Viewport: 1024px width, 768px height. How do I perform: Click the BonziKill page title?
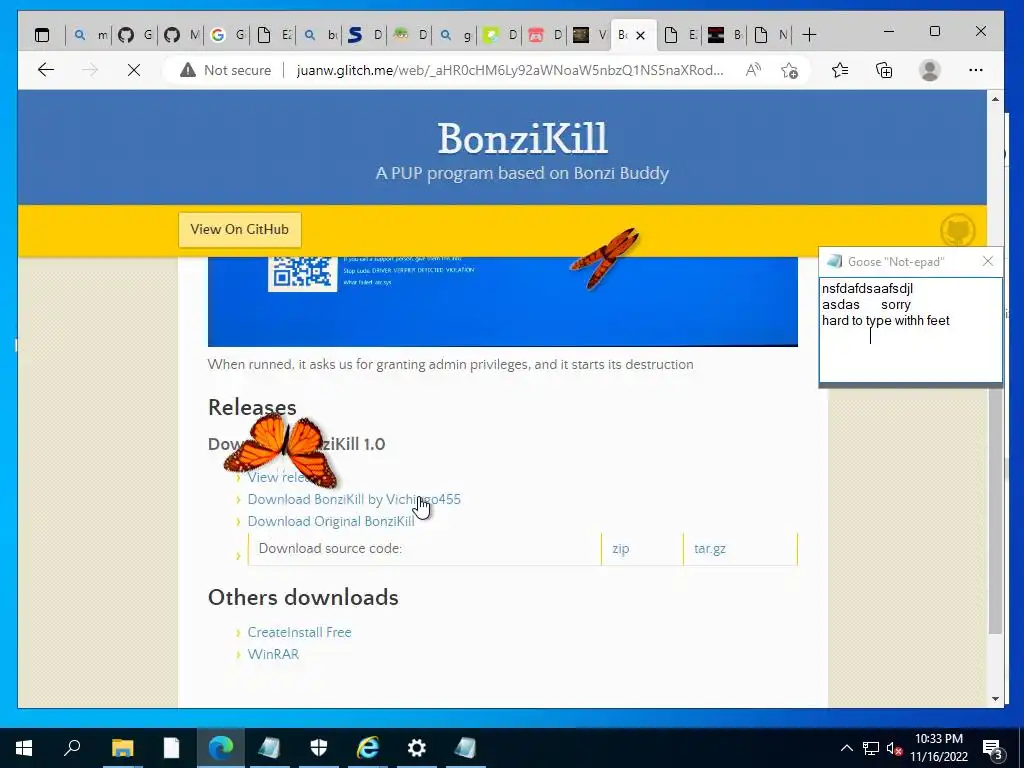point(522,138)
